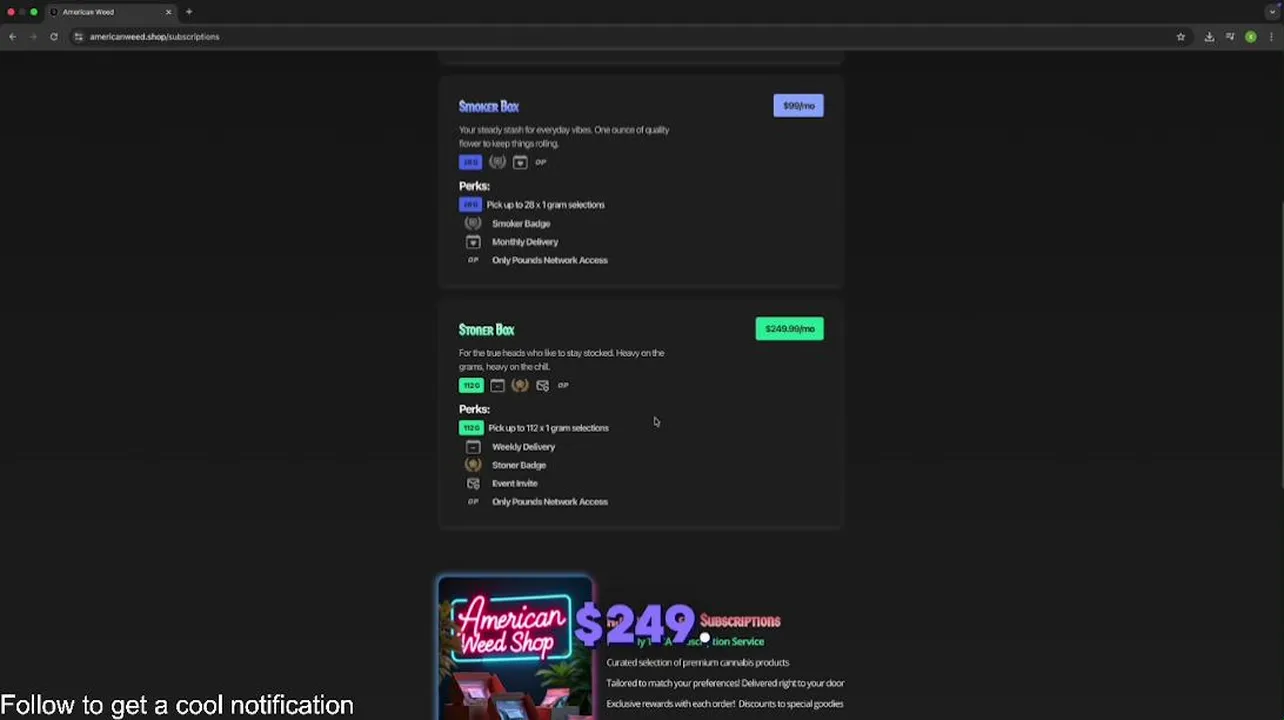
Task: Open the media control icon in toolbar
Action: click(x=1230, y=37)
